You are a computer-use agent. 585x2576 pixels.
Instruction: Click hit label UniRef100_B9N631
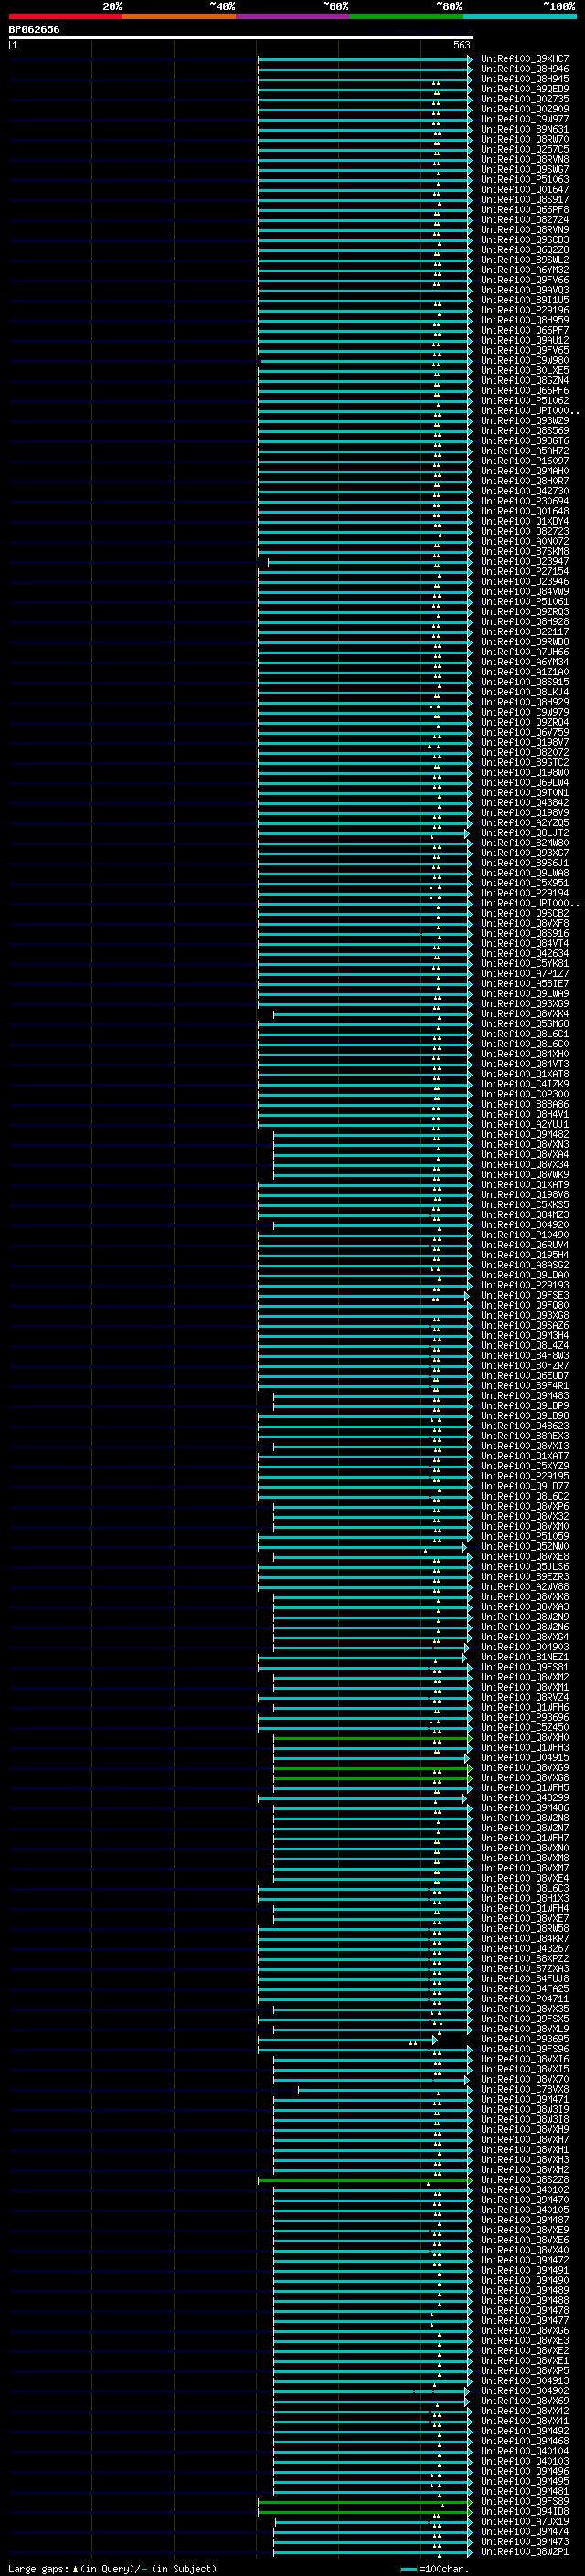tap(525, 129)
